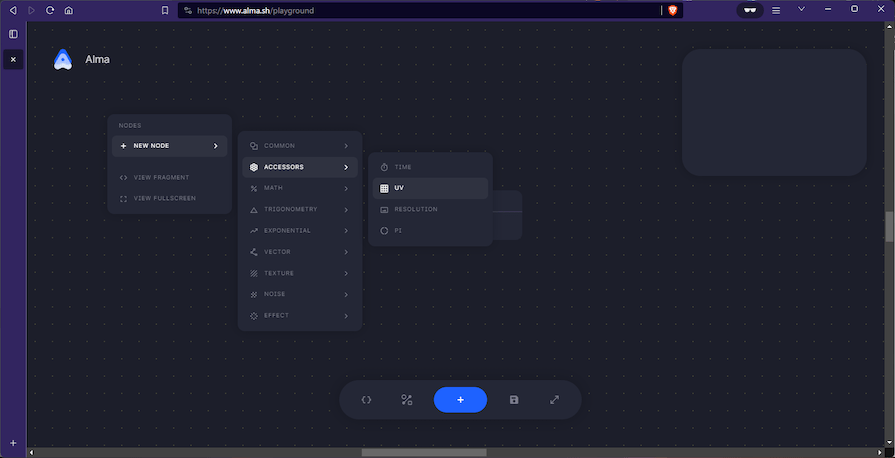
Task: Toggle the browser sidebar panel
Action: [x=13, y=34]
